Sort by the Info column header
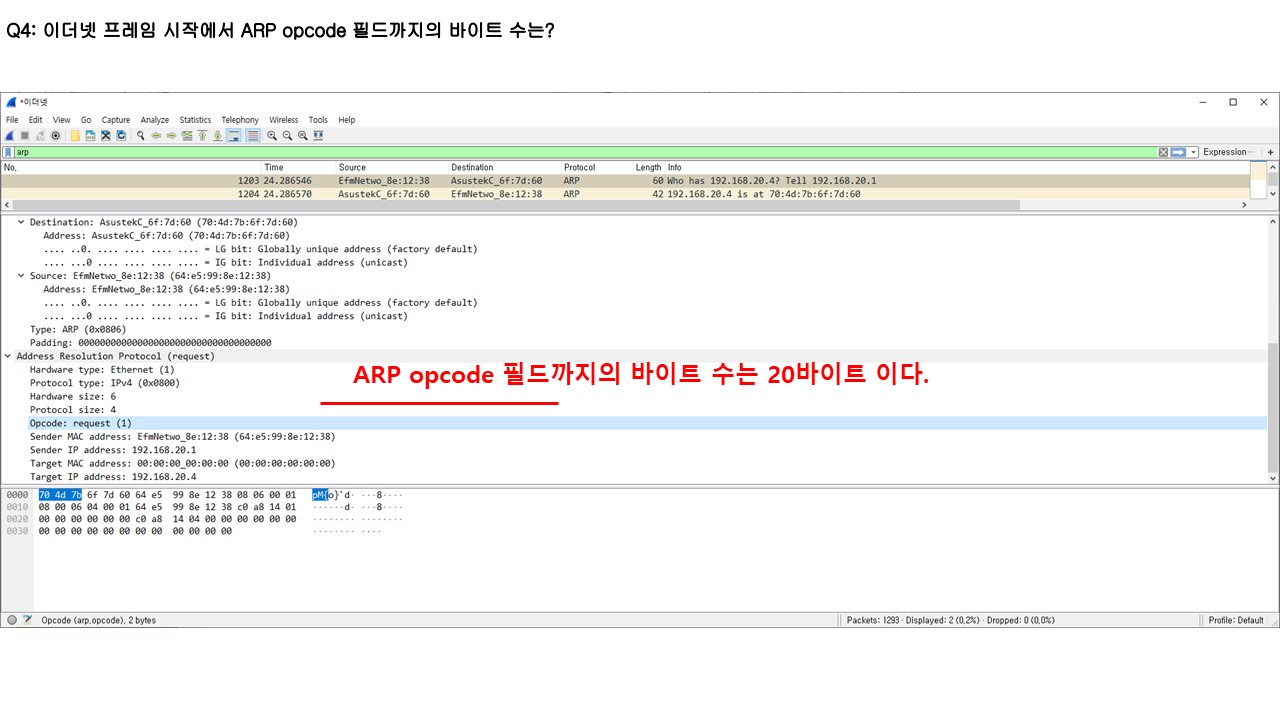 958,167
